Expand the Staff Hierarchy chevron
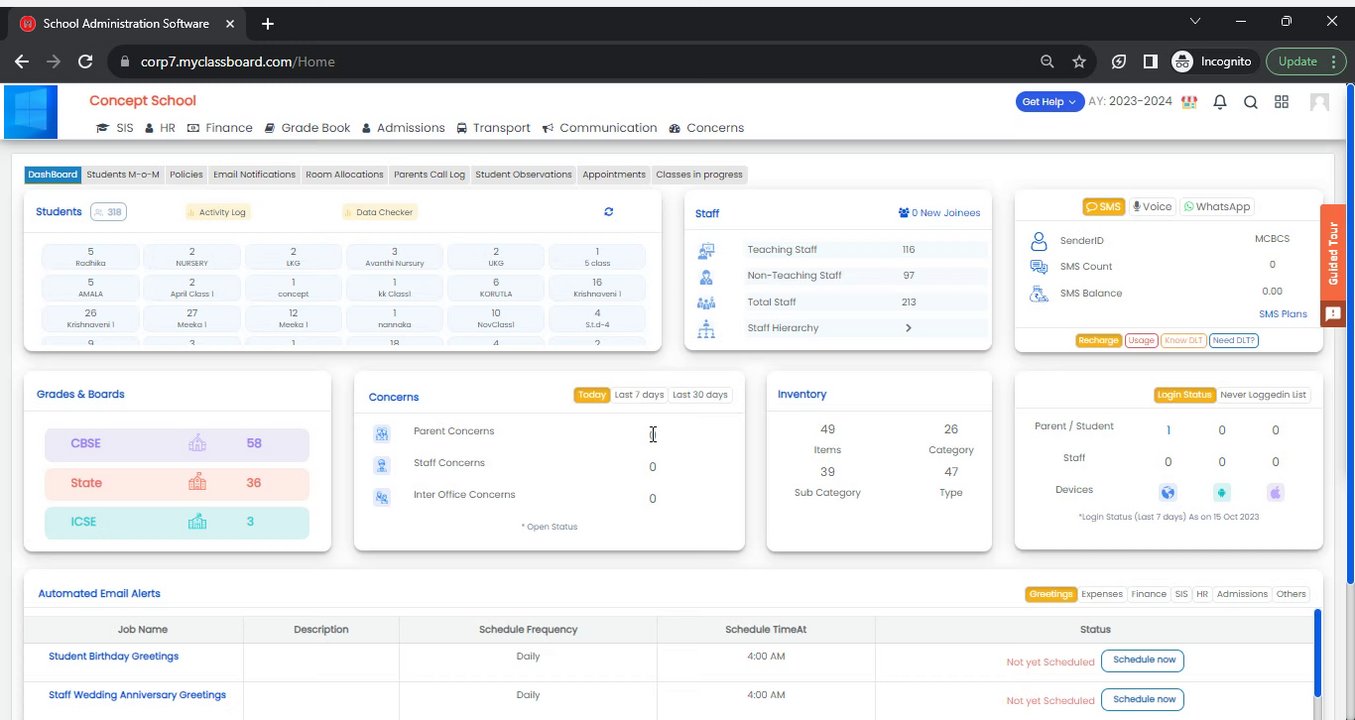 coord(908,328)
